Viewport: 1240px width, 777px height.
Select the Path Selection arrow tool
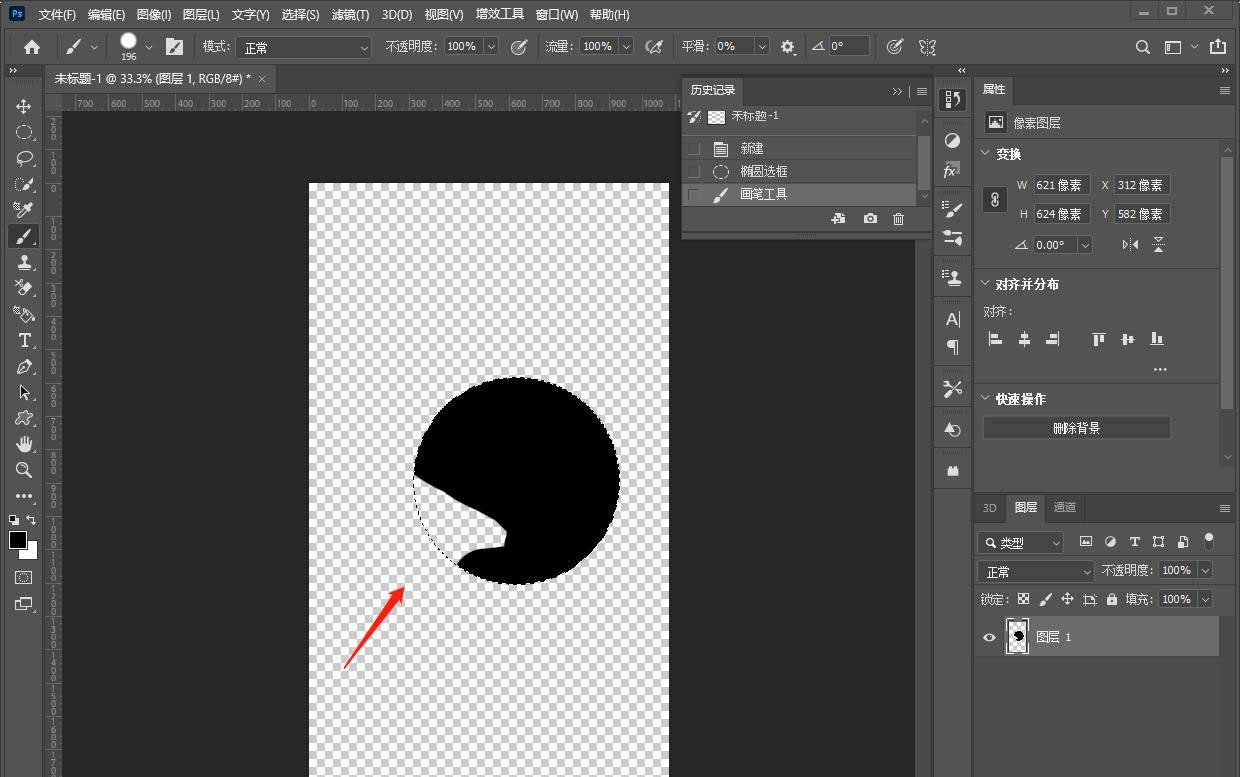pyautogui.click(x=24, y=392)
